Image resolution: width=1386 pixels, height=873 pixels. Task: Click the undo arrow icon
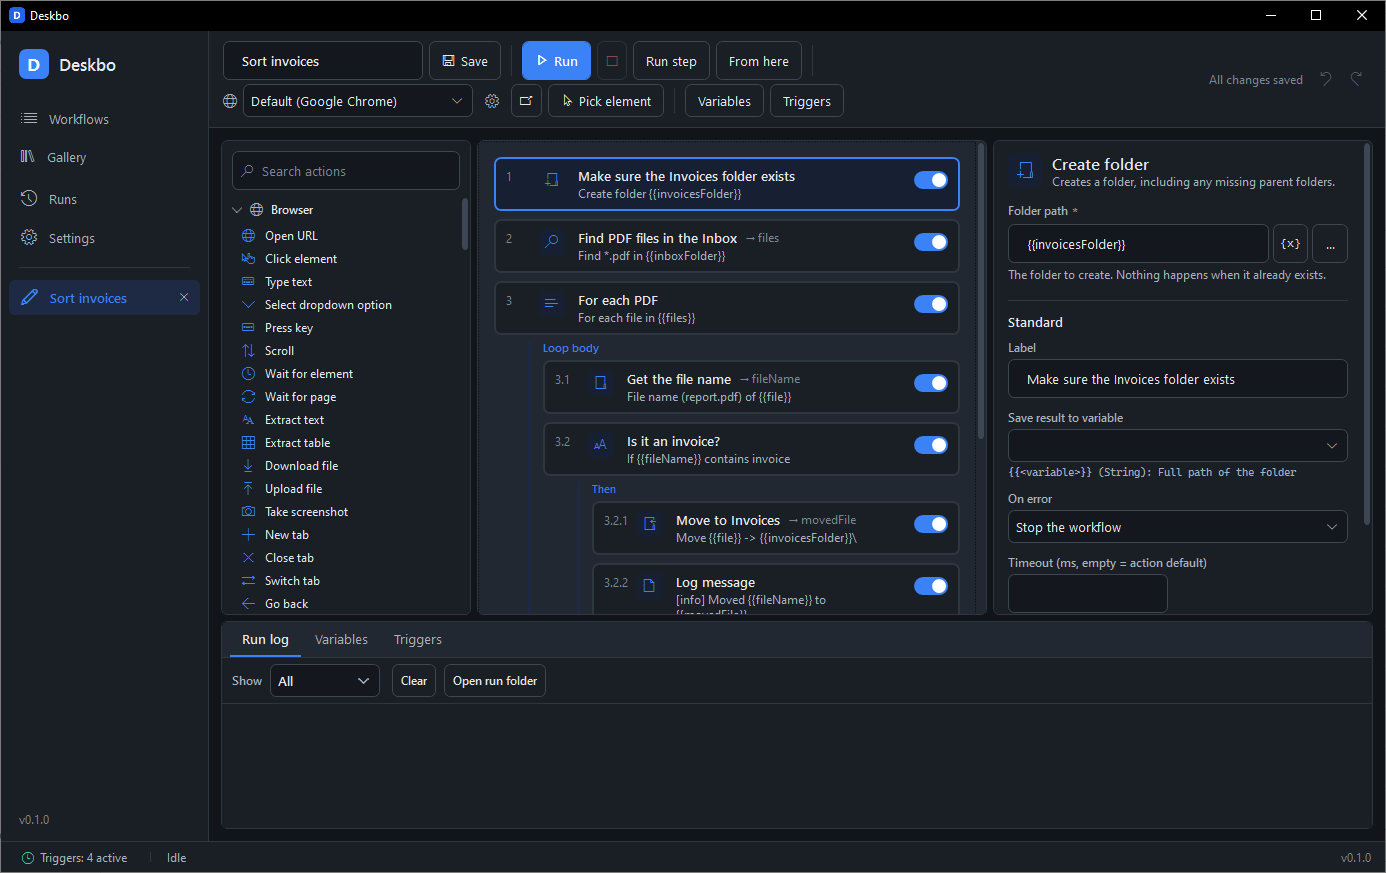pos(1326,79)
